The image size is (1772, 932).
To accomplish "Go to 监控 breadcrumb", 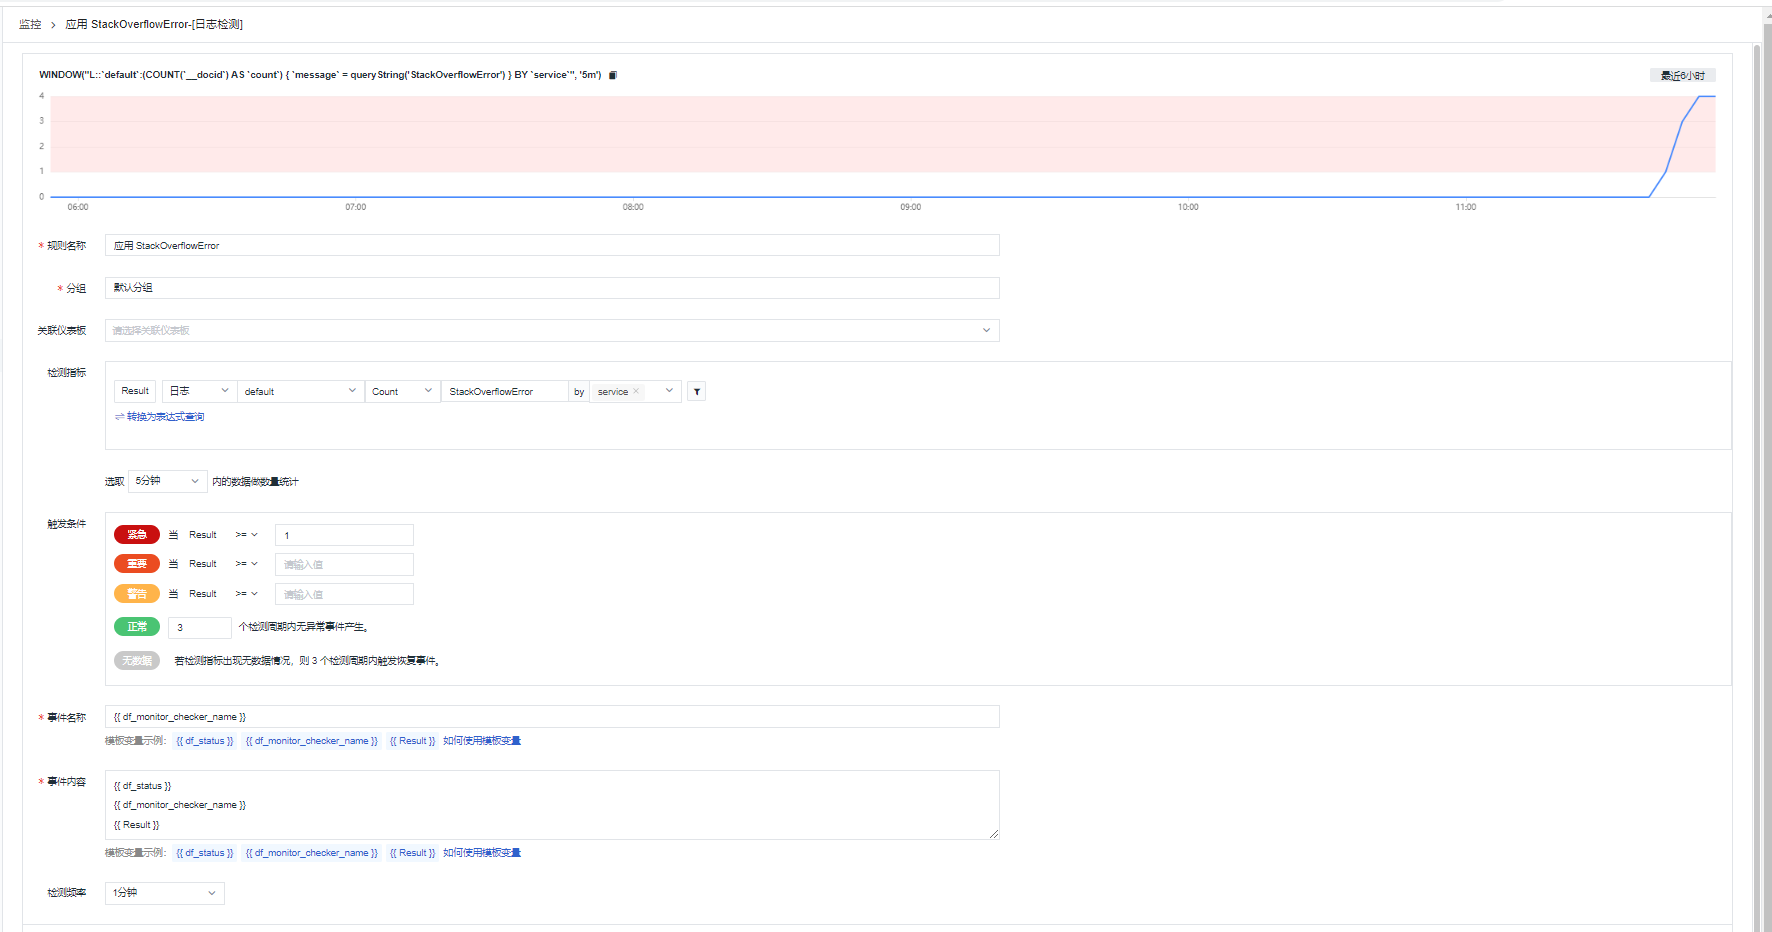I will [30, 24].
